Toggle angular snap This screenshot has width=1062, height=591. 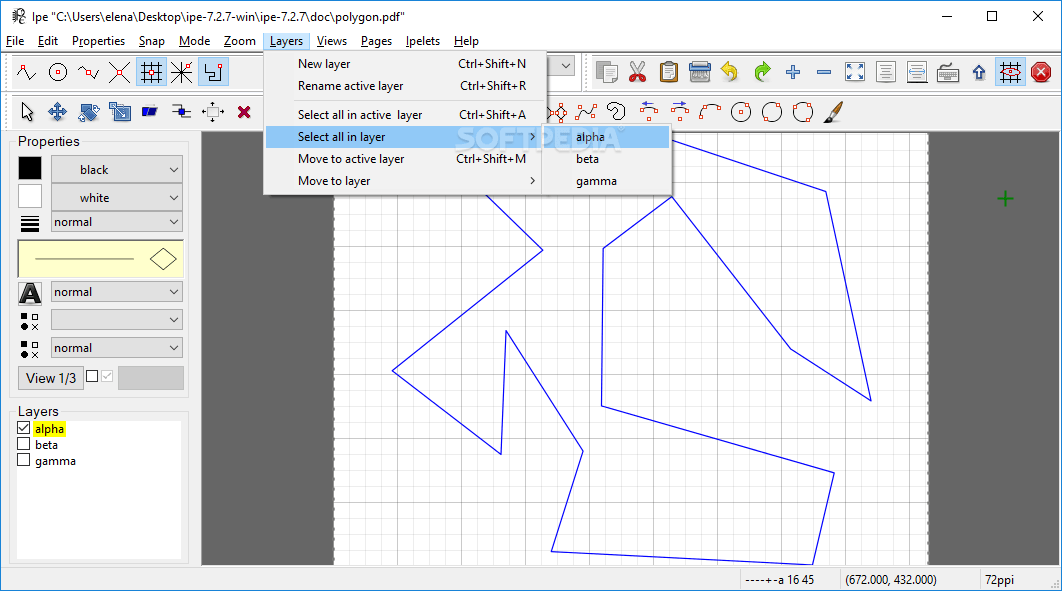[x=182, y=72]
